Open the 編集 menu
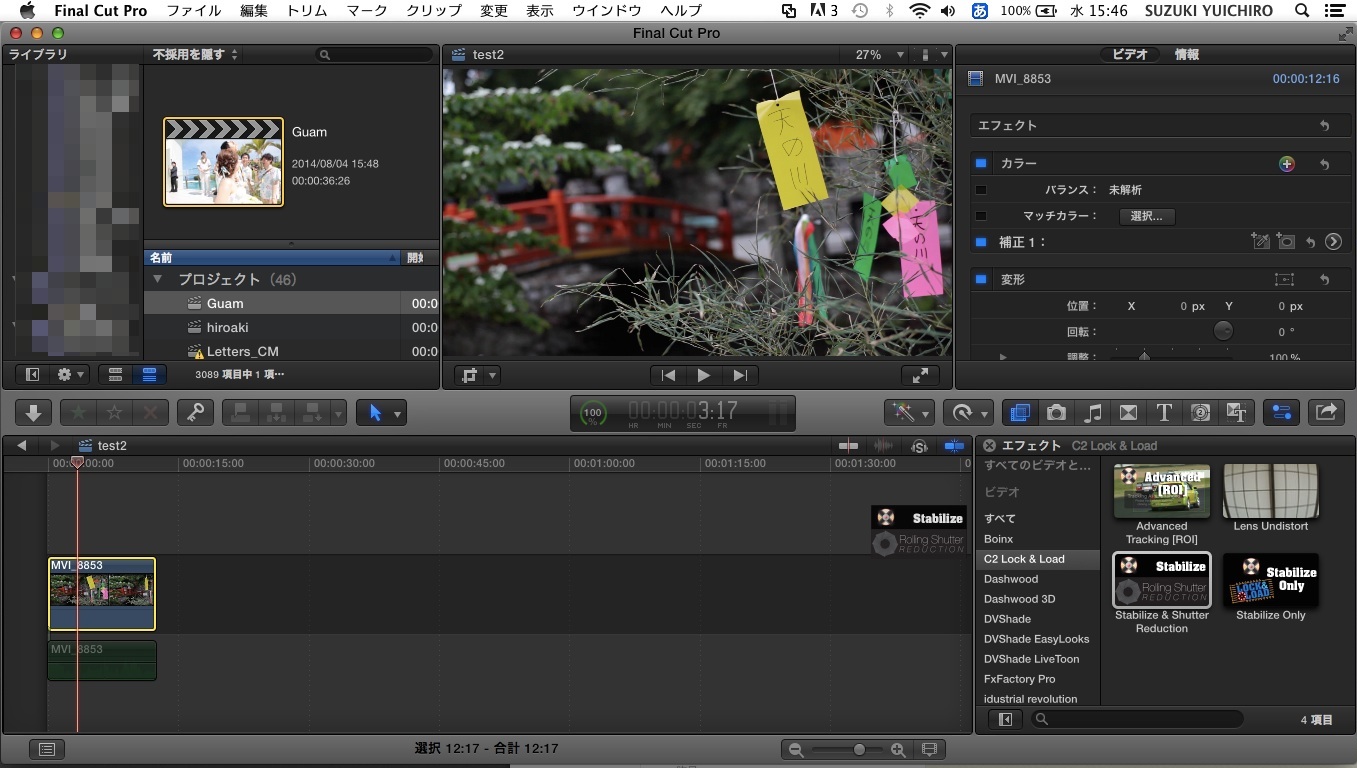The width and height of the screenshot is (1357, 768). click(254, 10)
